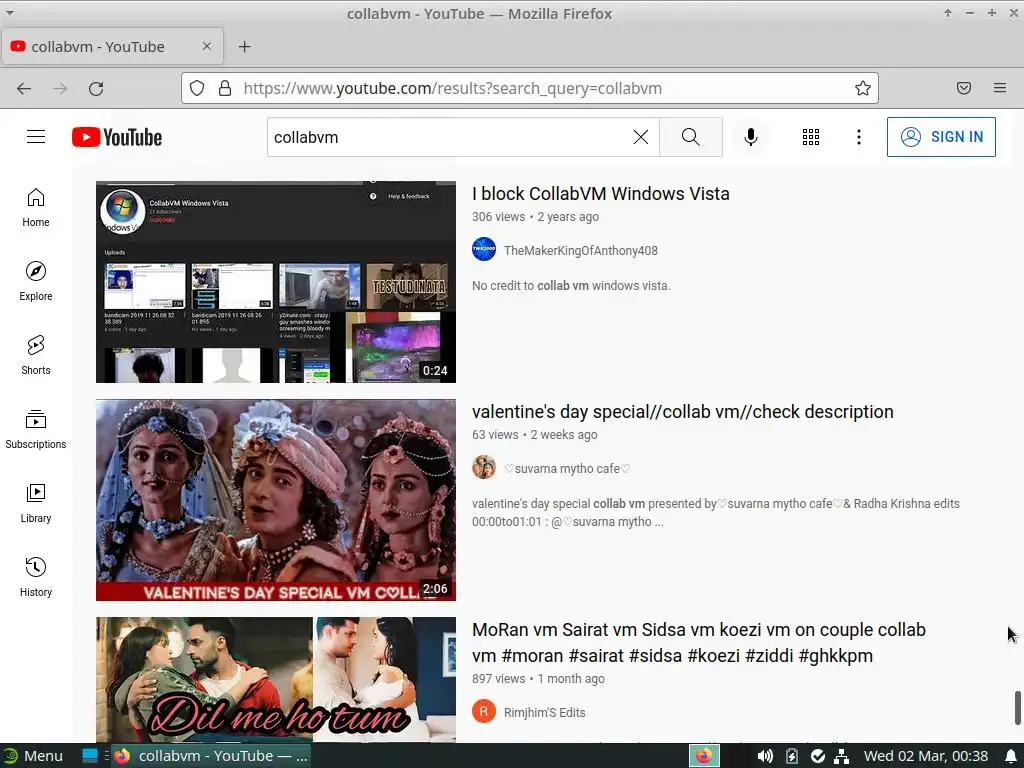Image resolution: width=1024 pixels, height=768 pixels.
Task: Click suvarna mytho cafe channel avatar
Action: pos(484,468)
